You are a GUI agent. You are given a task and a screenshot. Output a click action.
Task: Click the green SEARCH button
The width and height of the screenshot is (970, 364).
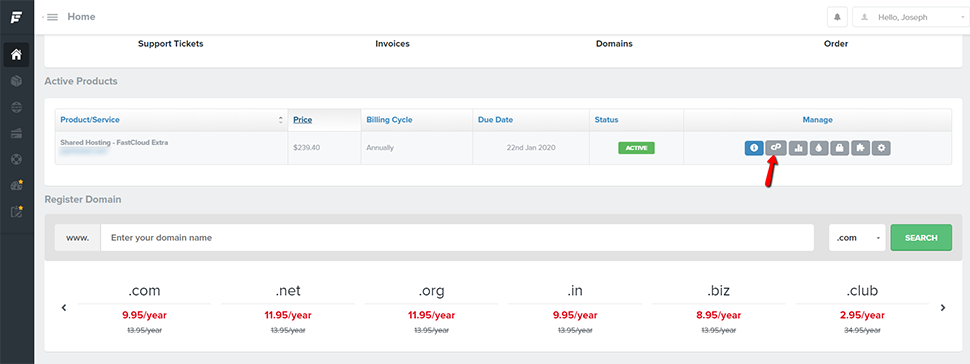click(x=921, y=238)
